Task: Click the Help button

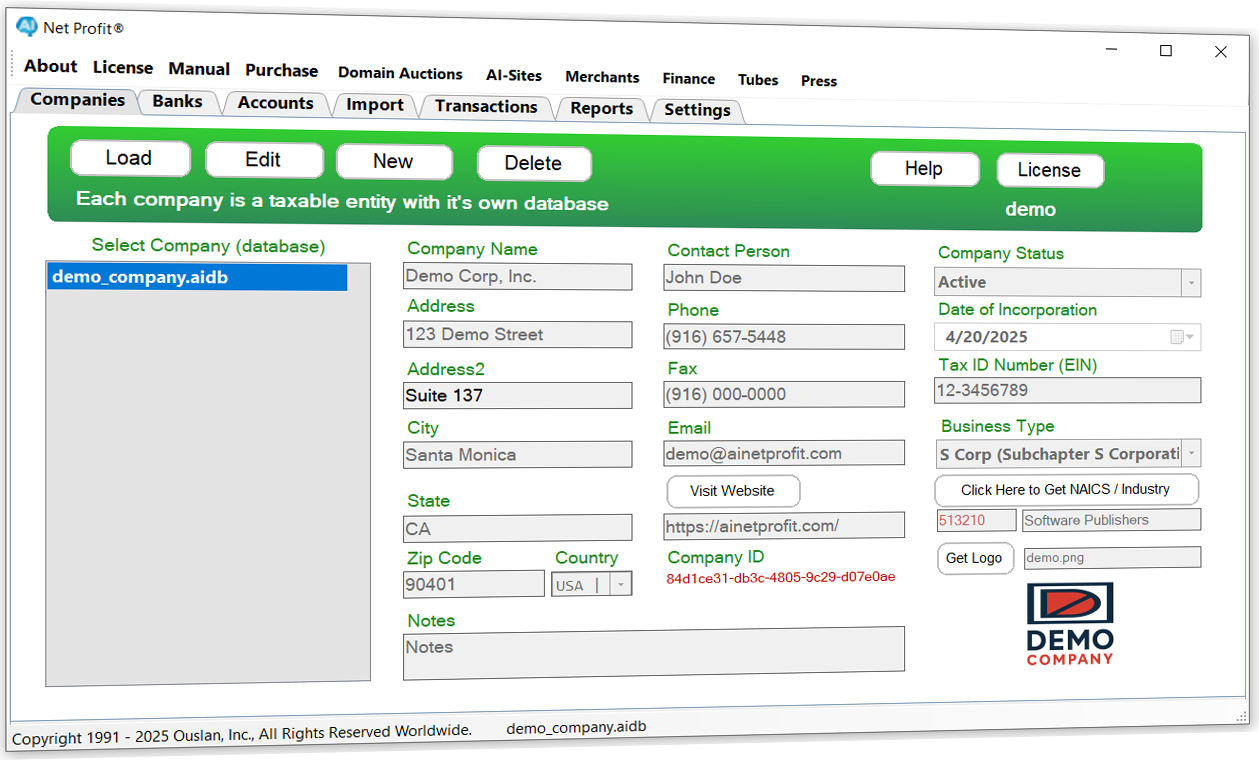Action: click(x=924, y=169)
